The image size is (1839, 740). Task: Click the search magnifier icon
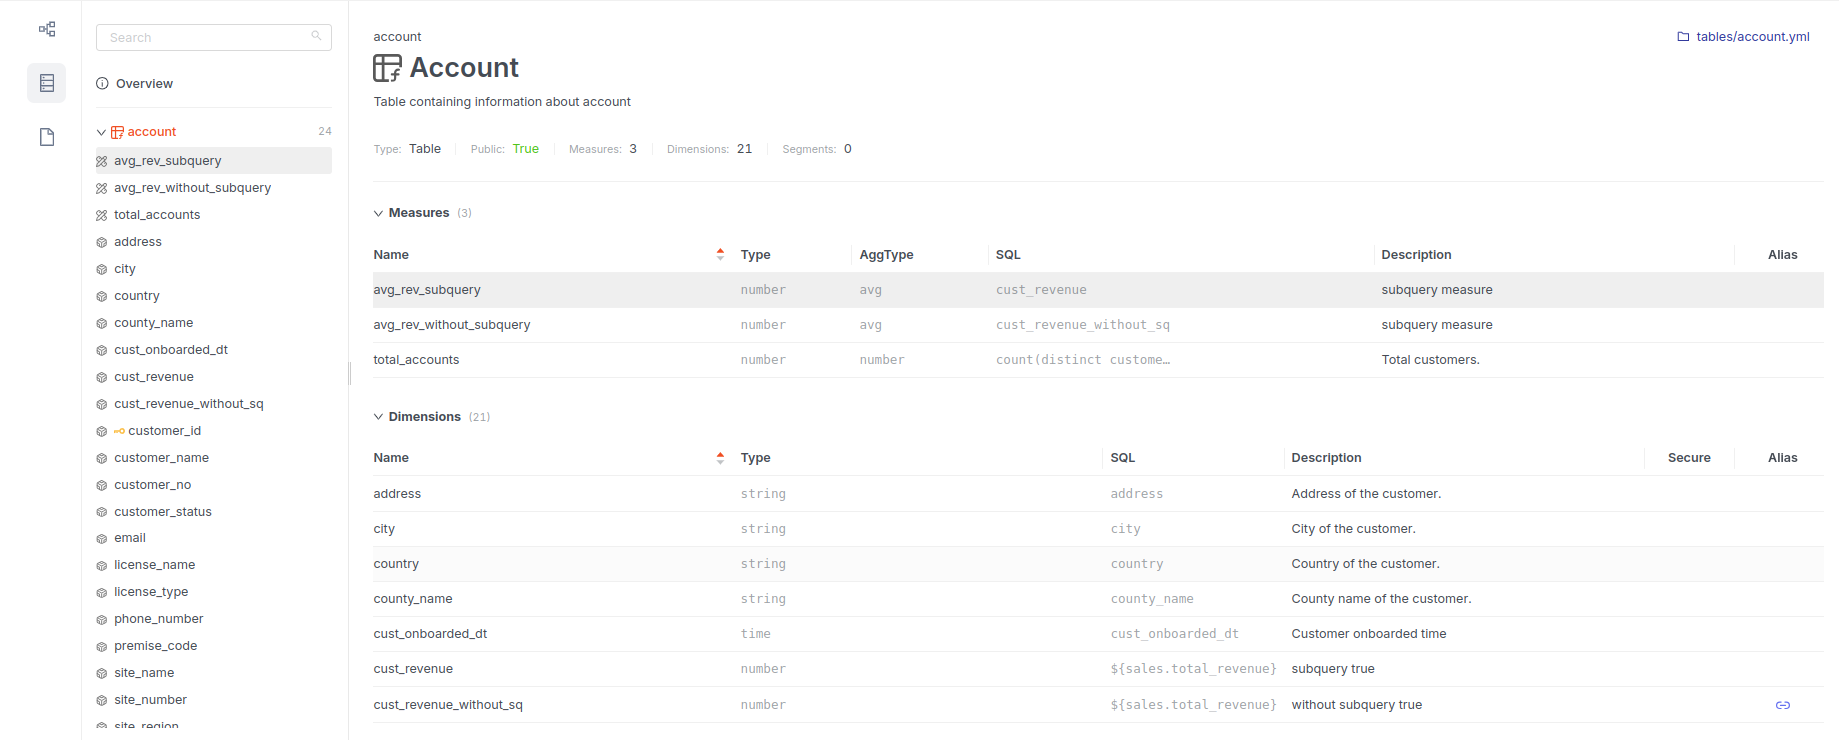pyautogui.click(x=316, y=36)
